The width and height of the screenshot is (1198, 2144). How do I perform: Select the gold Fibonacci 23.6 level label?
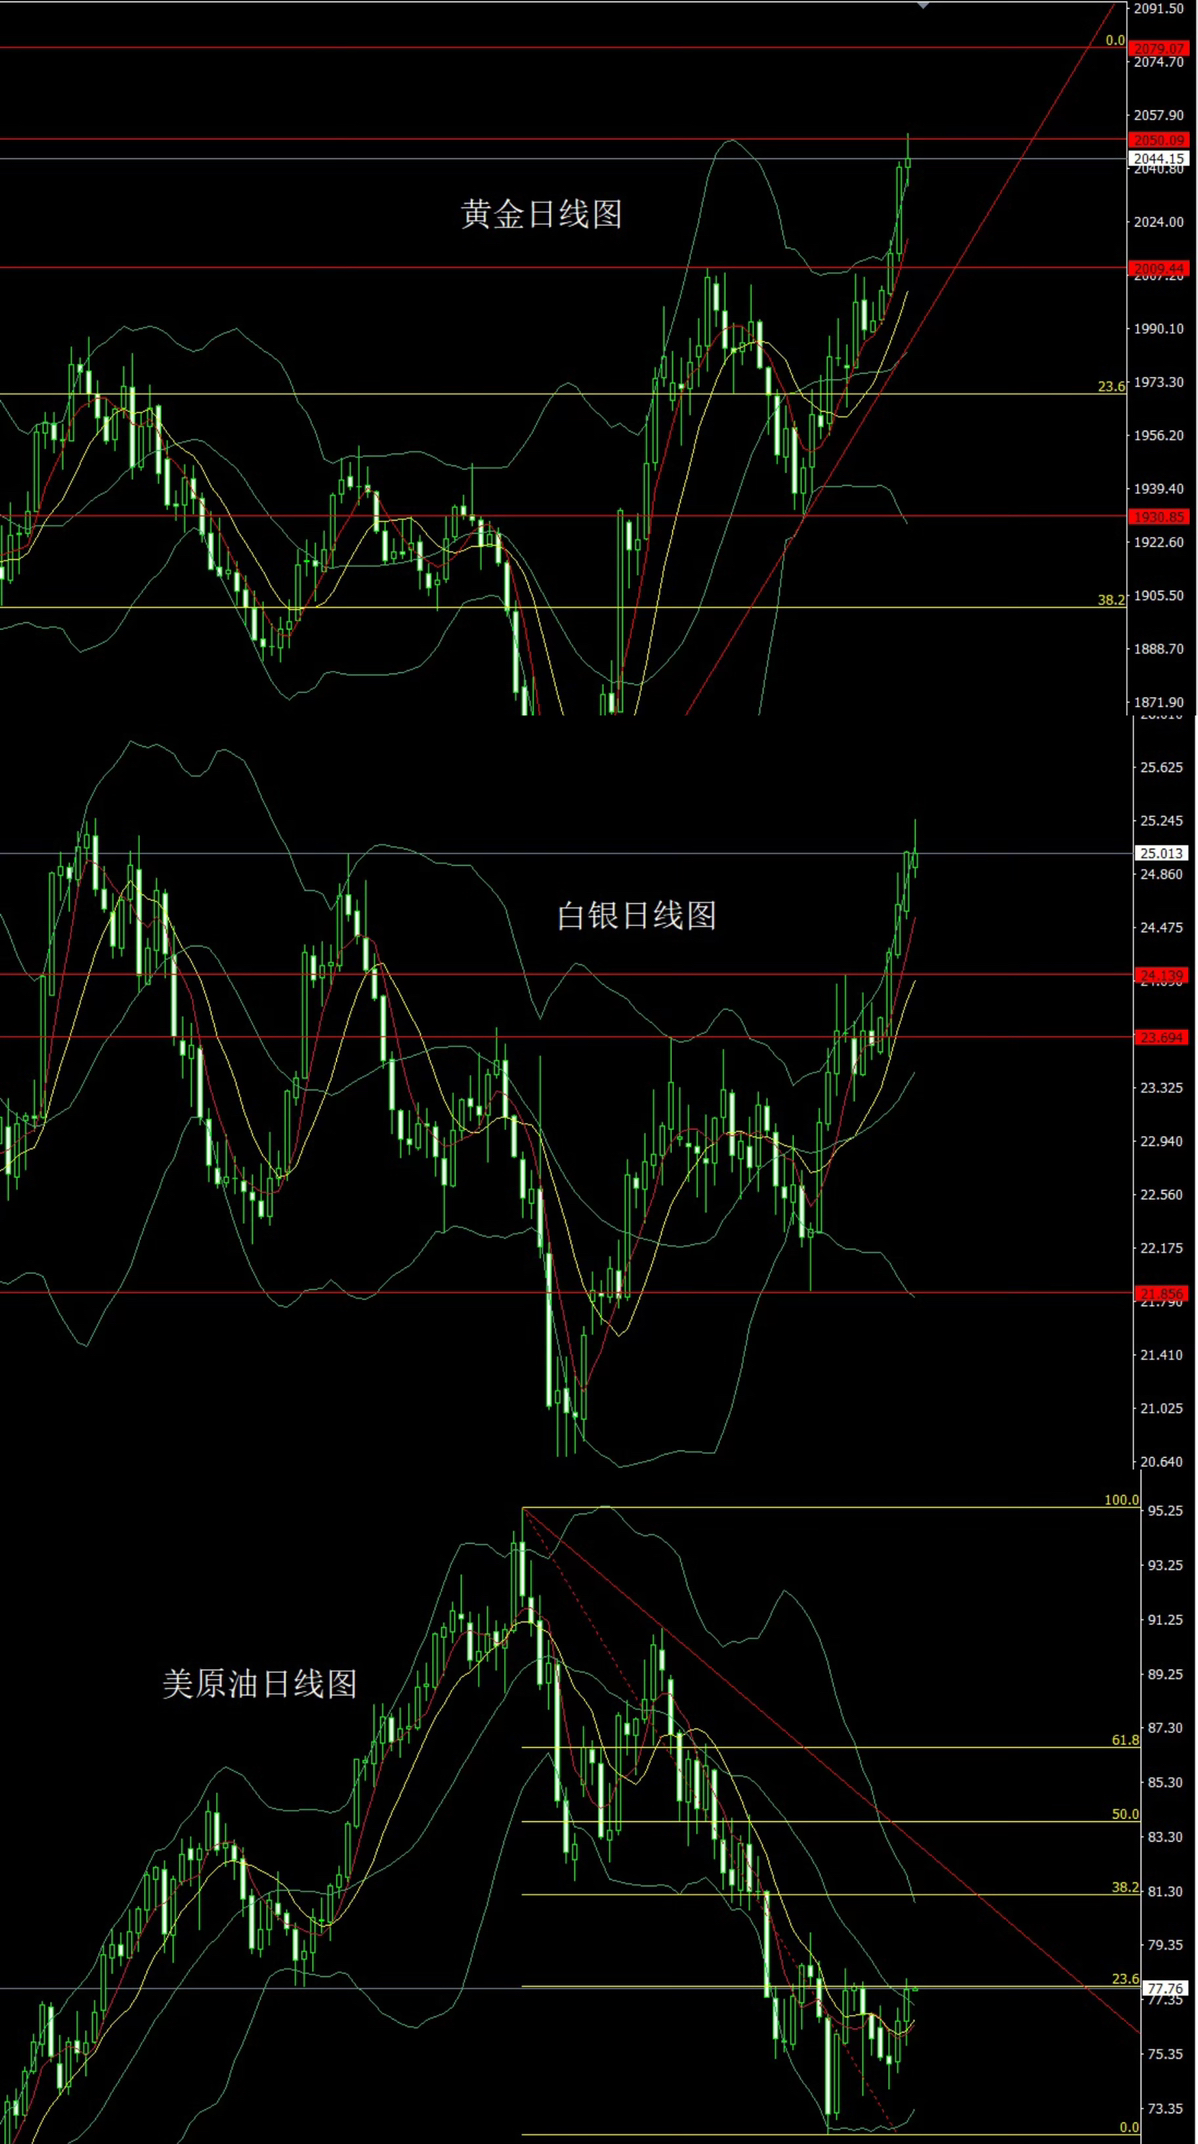click(x=1111, y=386)
